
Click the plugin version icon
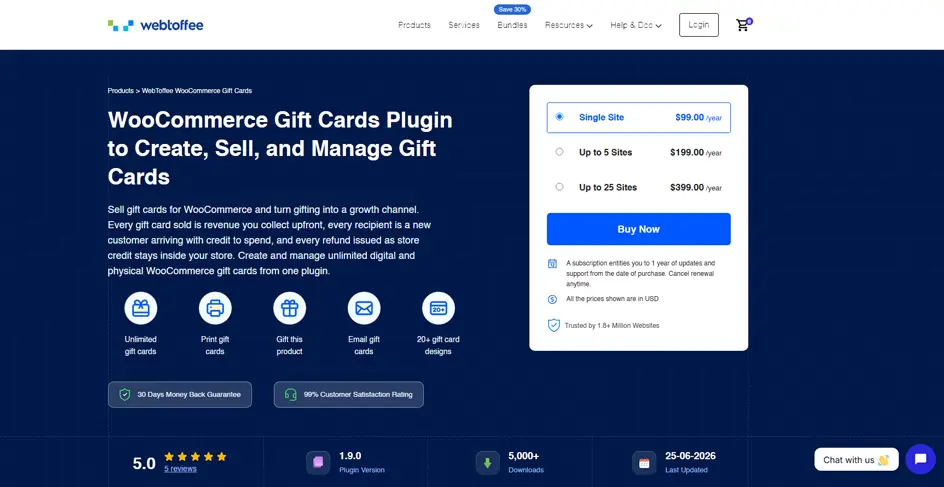pos(318,463)
